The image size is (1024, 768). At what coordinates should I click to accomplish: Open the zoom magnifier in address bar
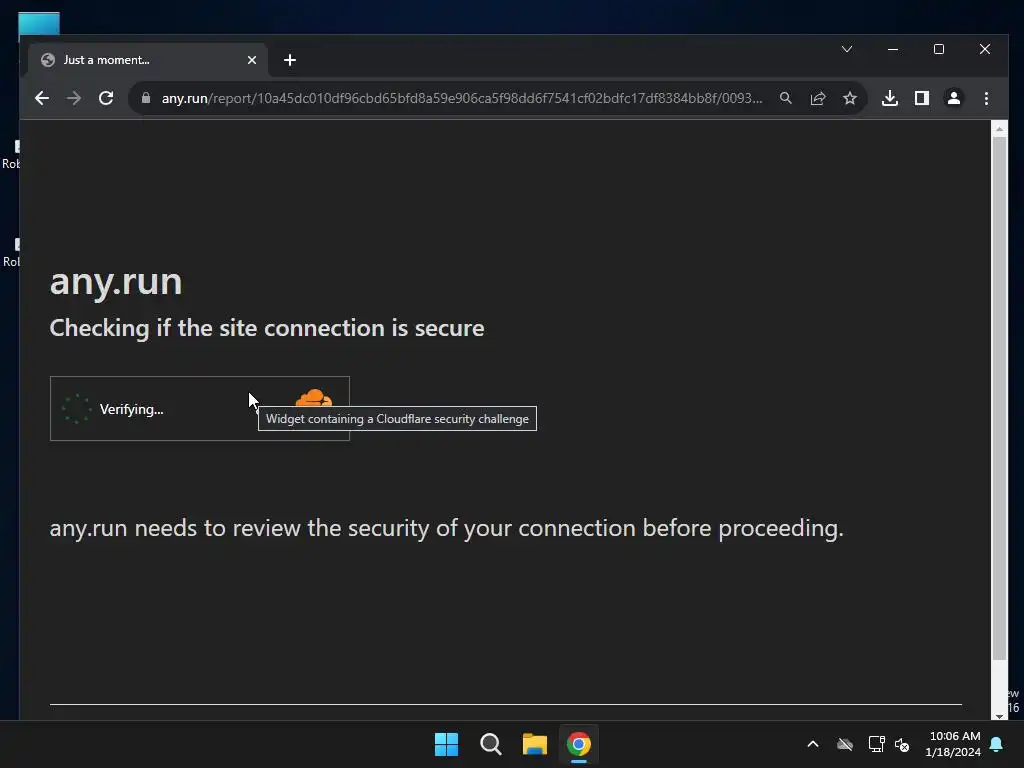point(786,98)
